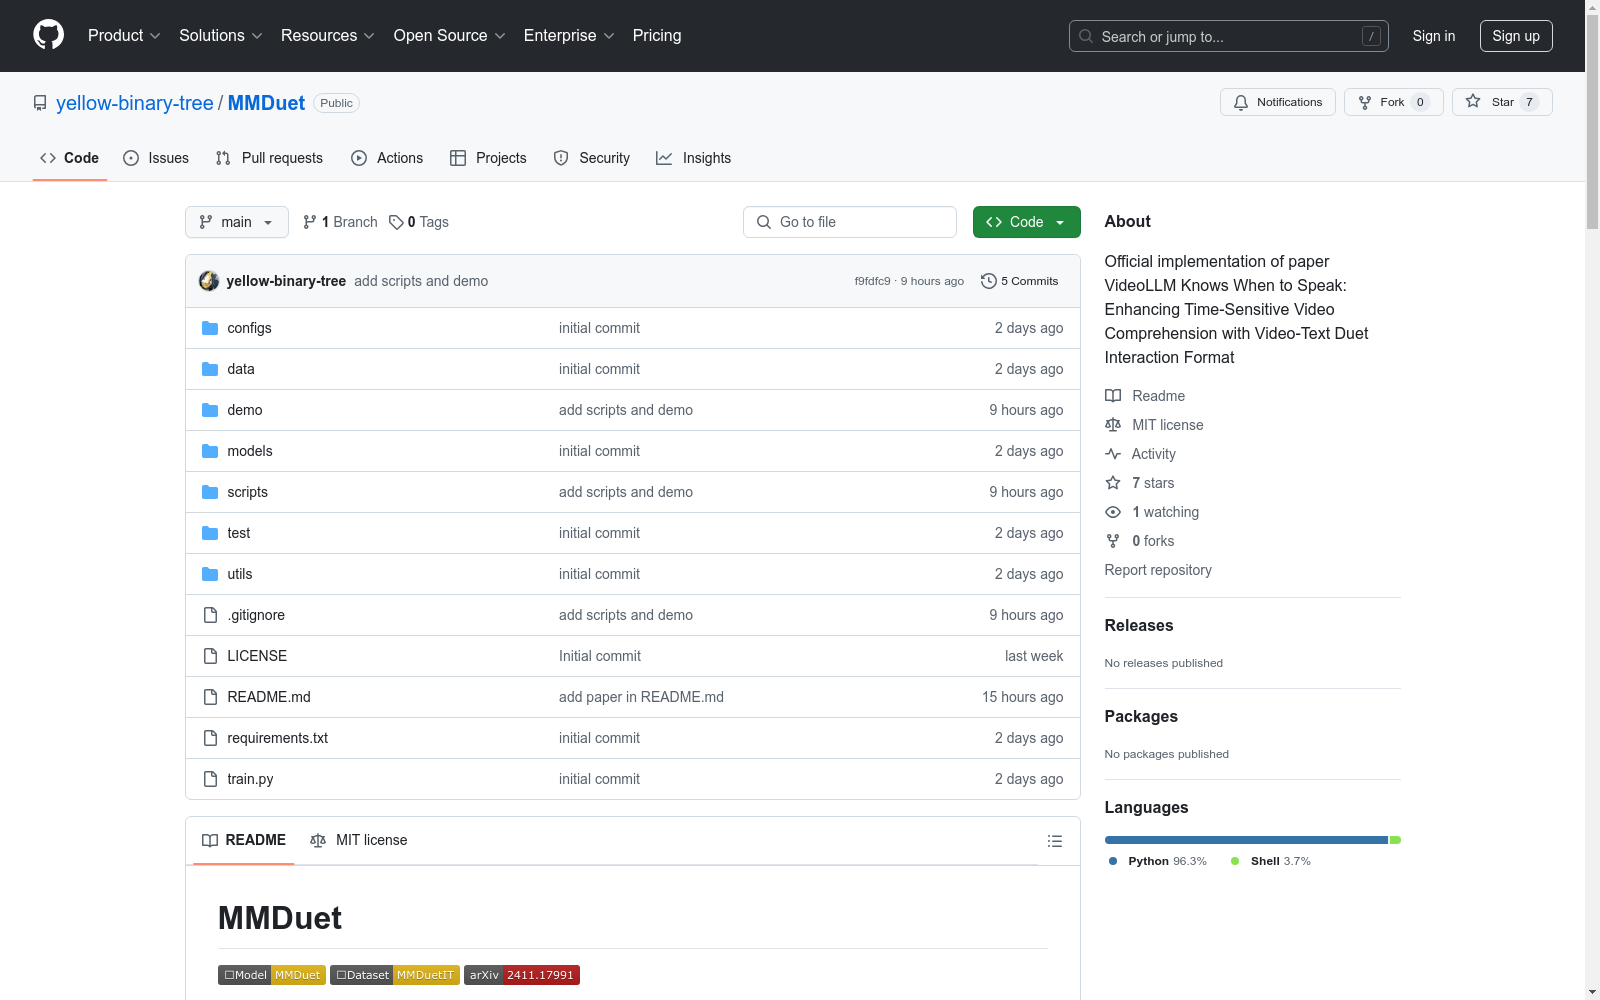Open .gitignore file
The image size is (1600, 1000).
point(256,615)
